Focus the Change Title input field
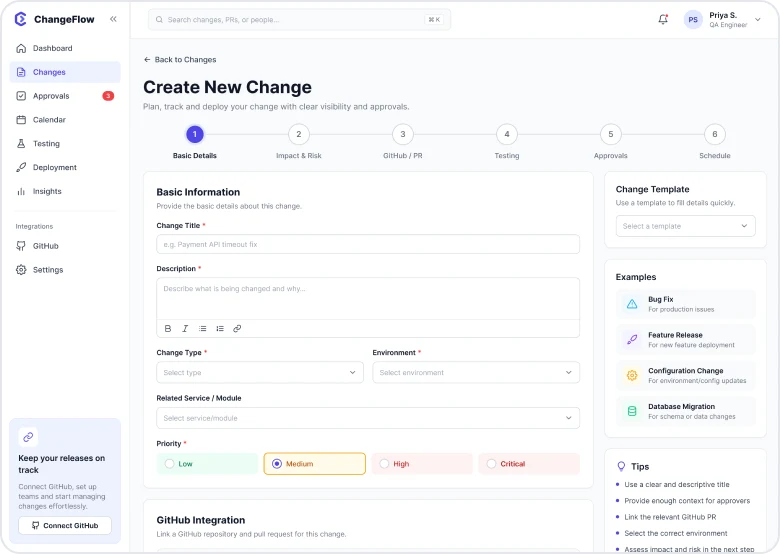780x554 pixels. tap(368, 244)
